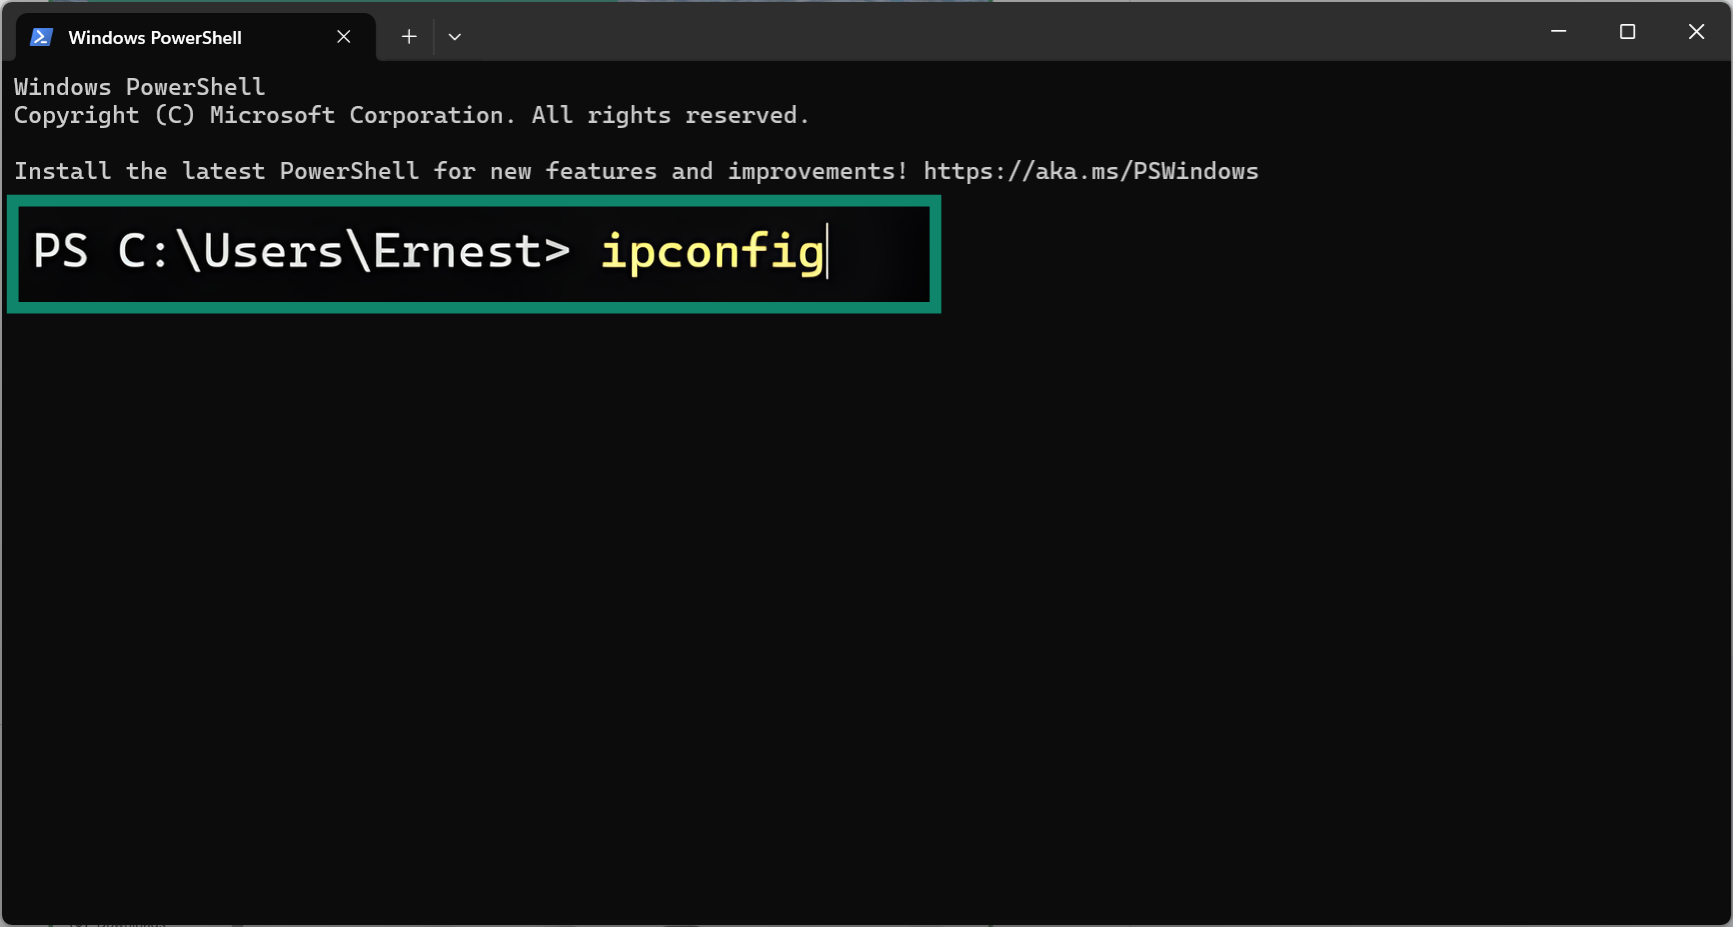1734x927 pixels.
Task: Expand the tab profile selector arrow
Action: point(455,36)
